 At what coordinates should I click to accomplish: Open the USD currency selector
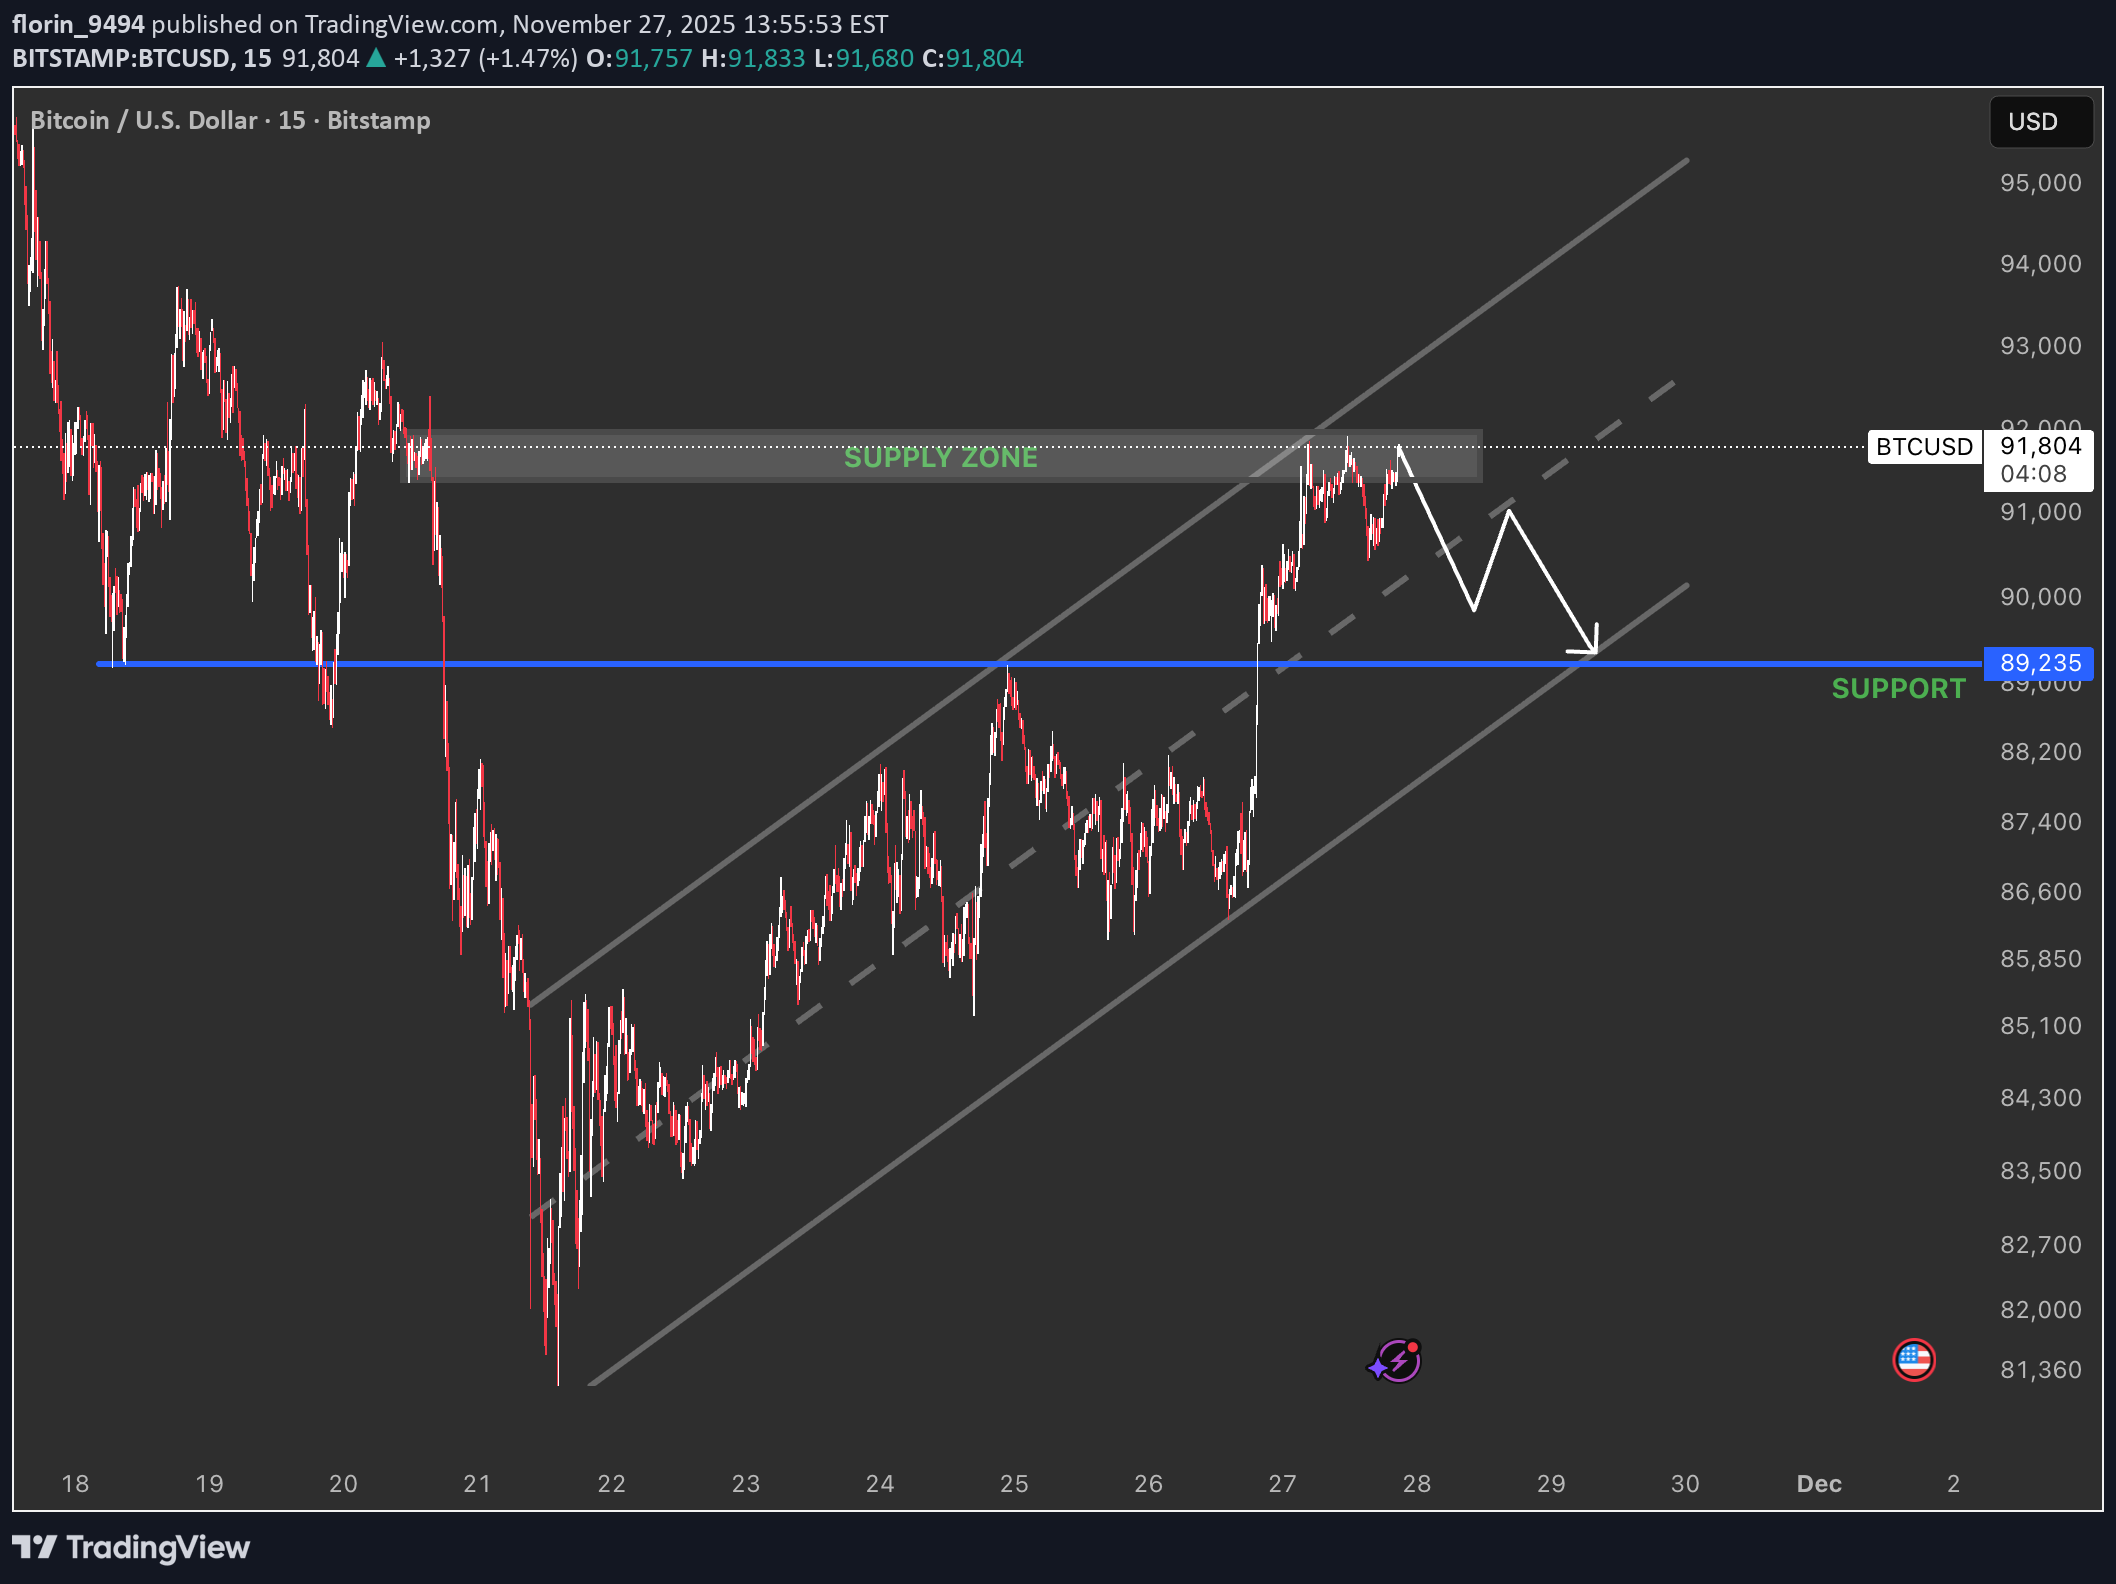point(2039,122)
